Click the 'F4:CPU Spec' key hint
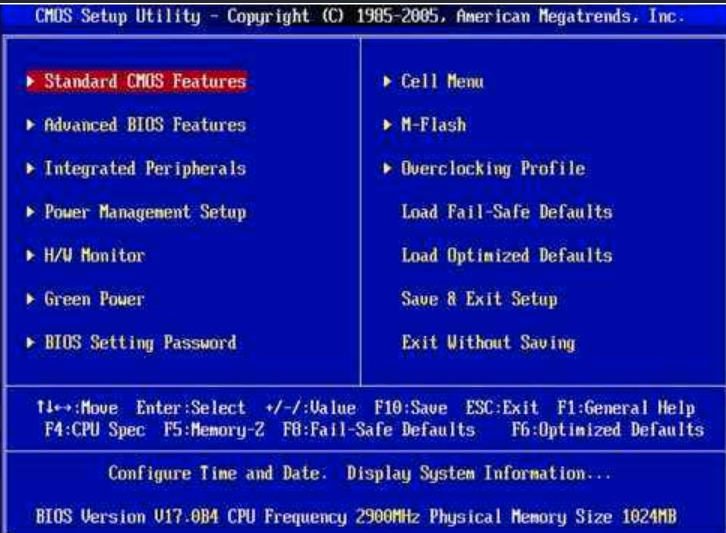Screen dimensions: 726x533 (x=95, y=430)
